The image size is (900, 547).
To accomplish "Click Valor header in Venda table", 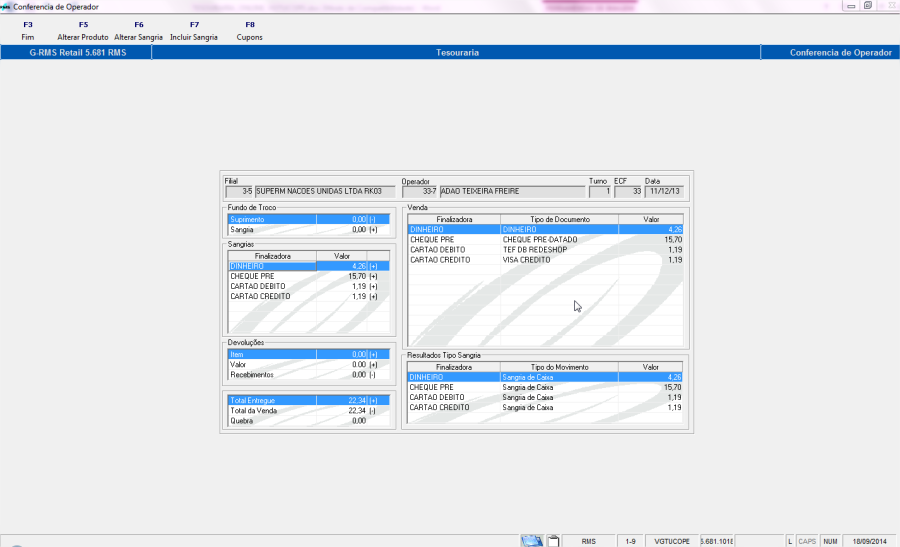I will (651, 219).
